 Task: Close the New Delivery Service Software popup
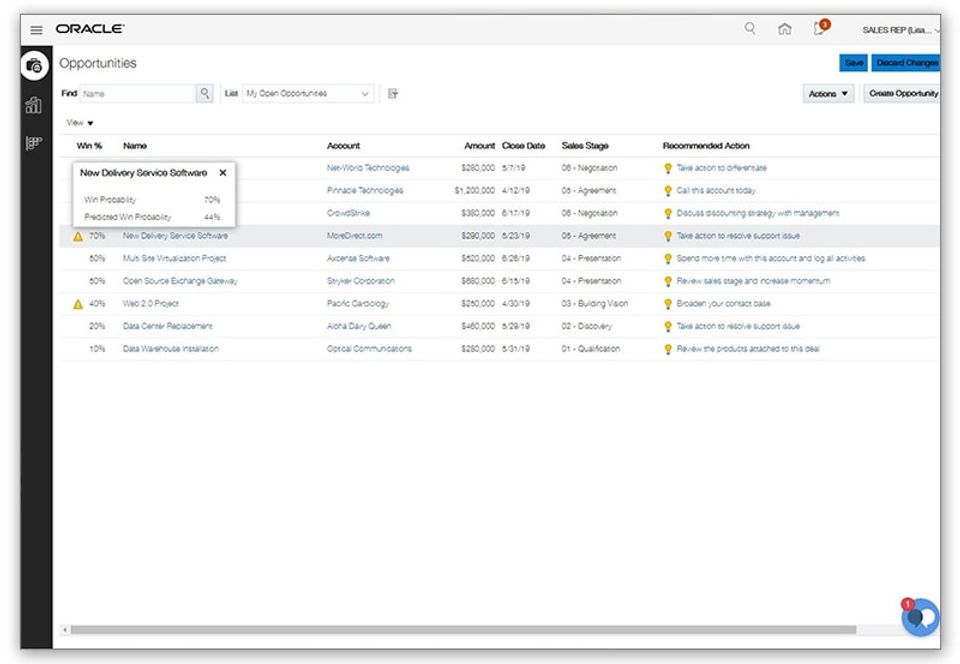(223, 173)
